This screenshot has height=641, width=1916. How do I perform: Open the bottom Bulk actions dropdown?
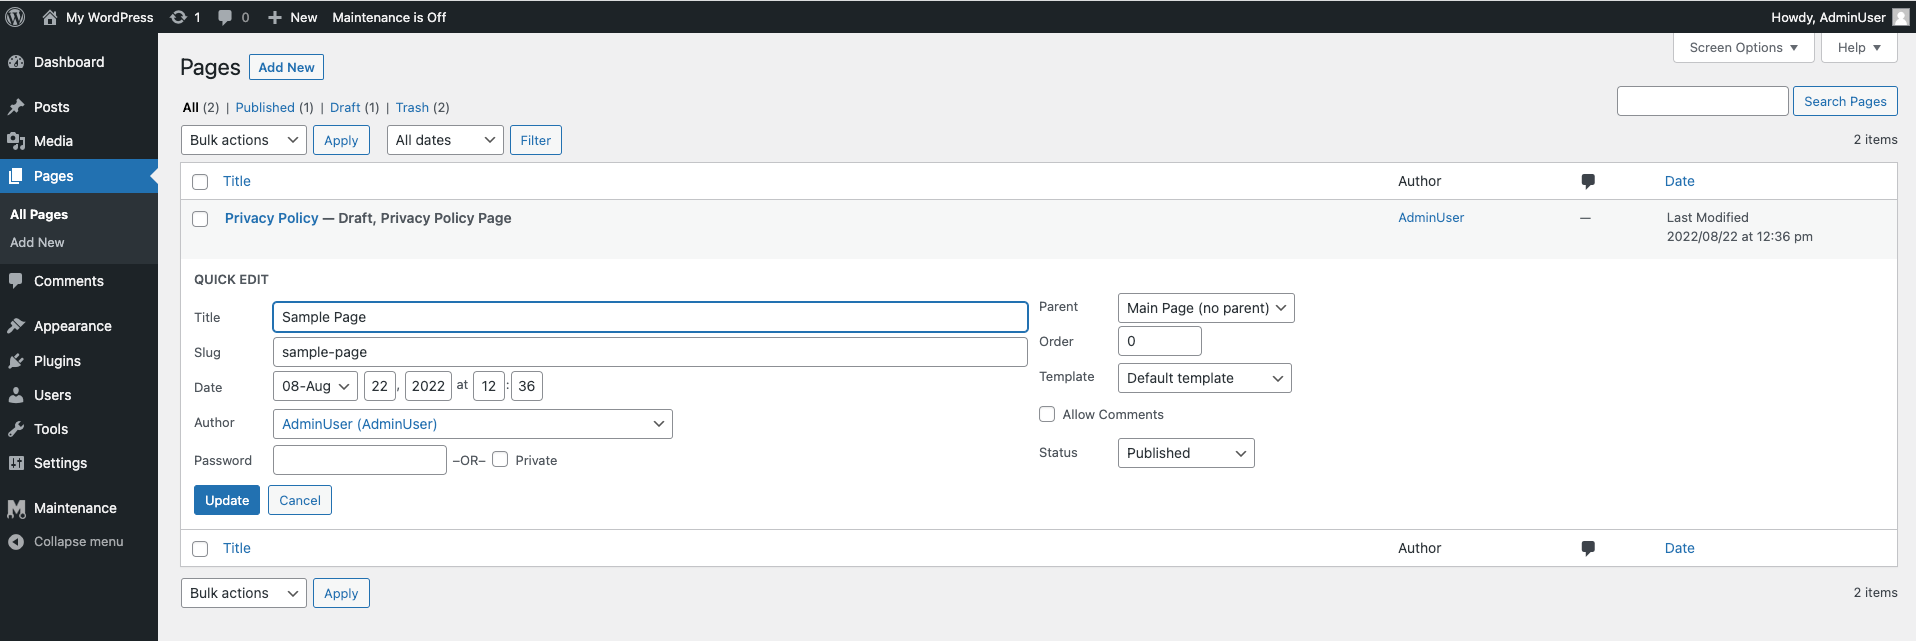click(x=244, y=593)
